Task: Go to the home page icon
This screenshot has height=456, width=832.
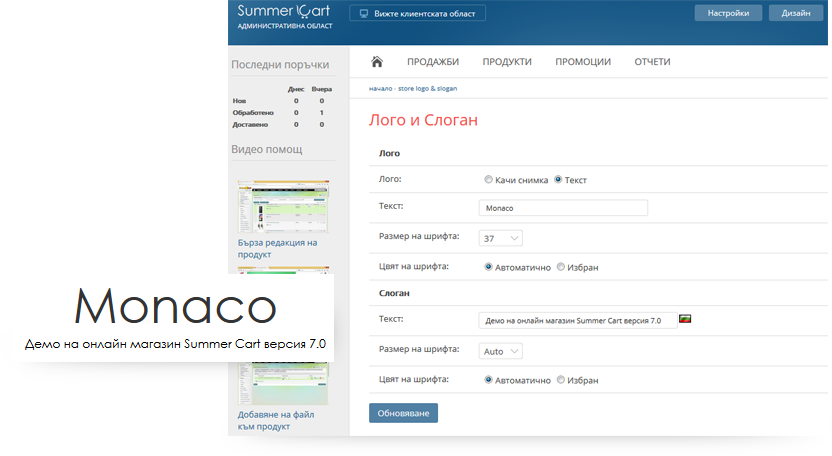Action: tap(377, 62)
